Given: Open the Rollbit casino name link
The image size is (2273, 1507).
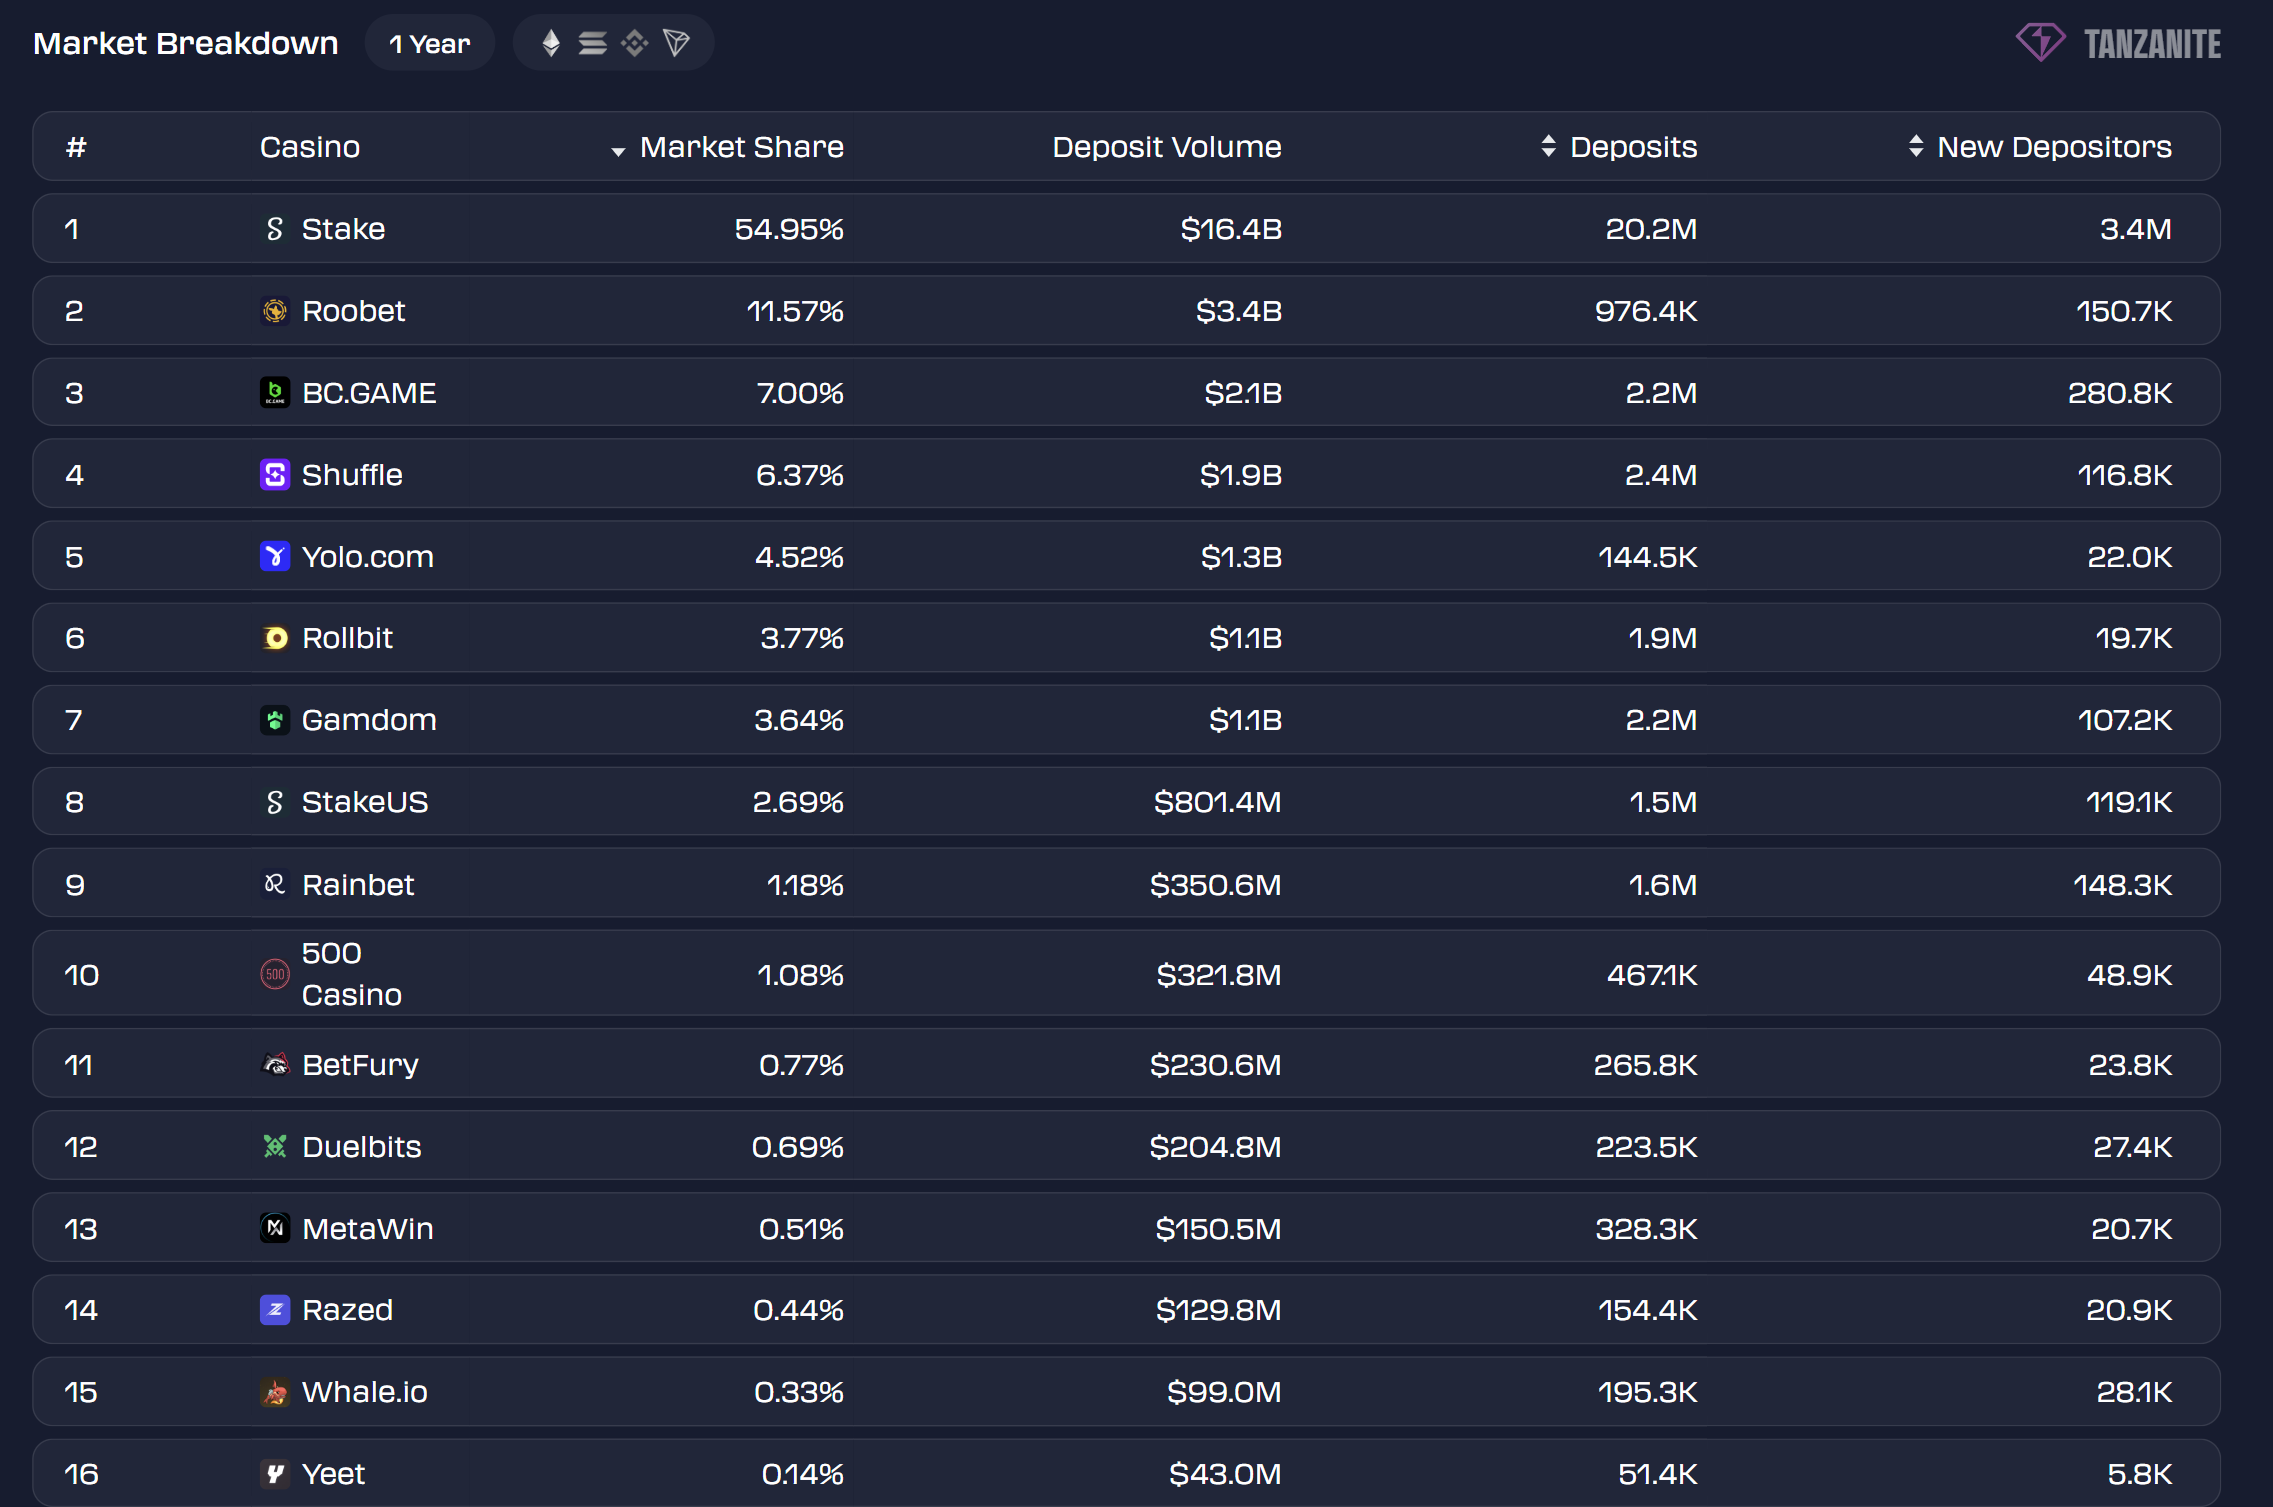Looking at the screenshot, I should click(347, 638).
